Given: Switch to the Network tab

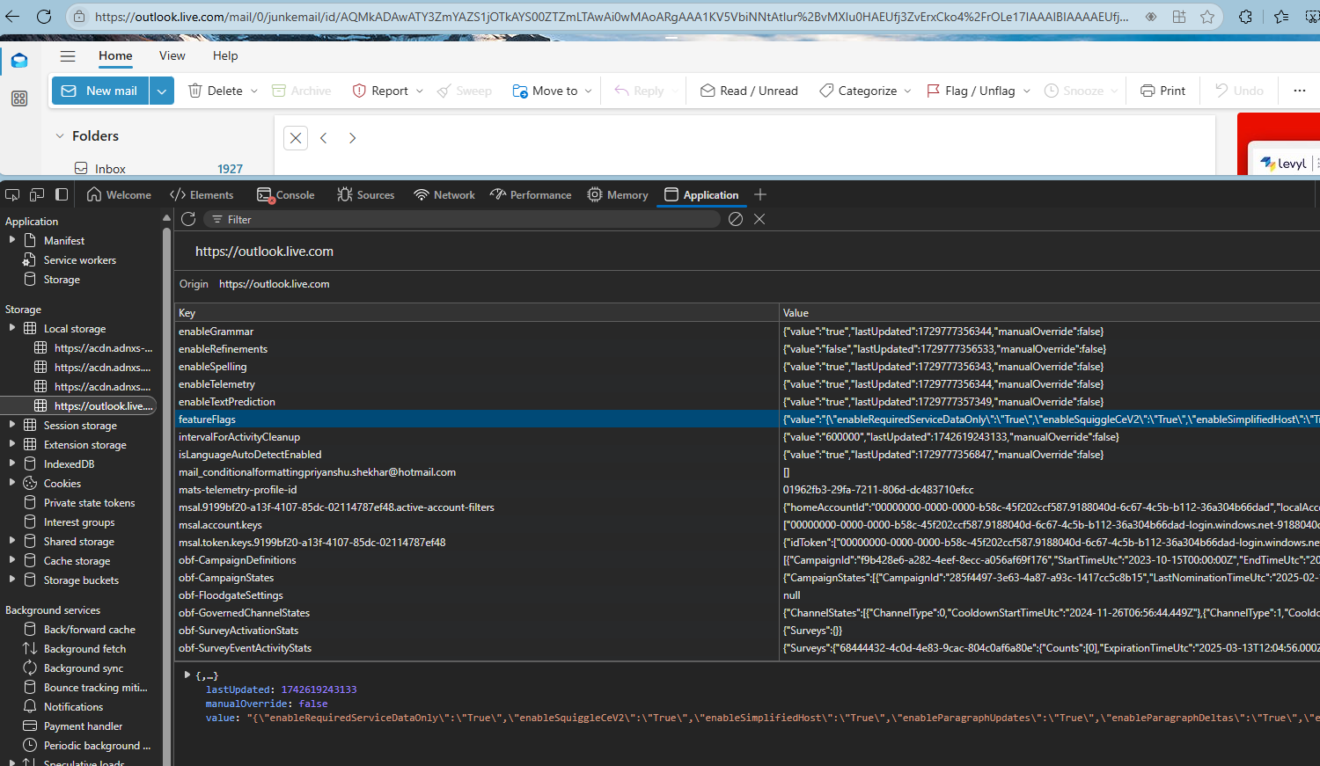Looking at the screenshot, I should [444, 195].
